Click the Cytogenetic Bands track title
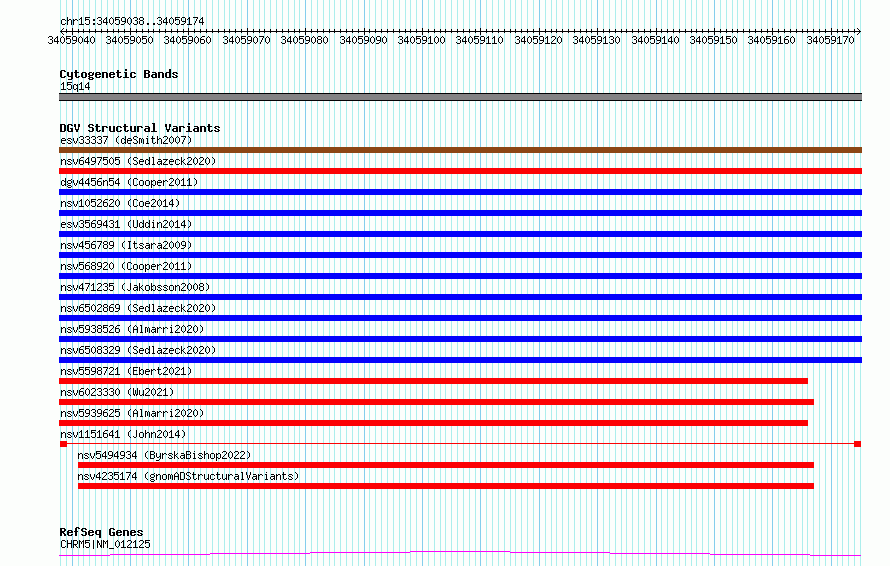Viewport: 890px width, 566px height. [119, 74]
